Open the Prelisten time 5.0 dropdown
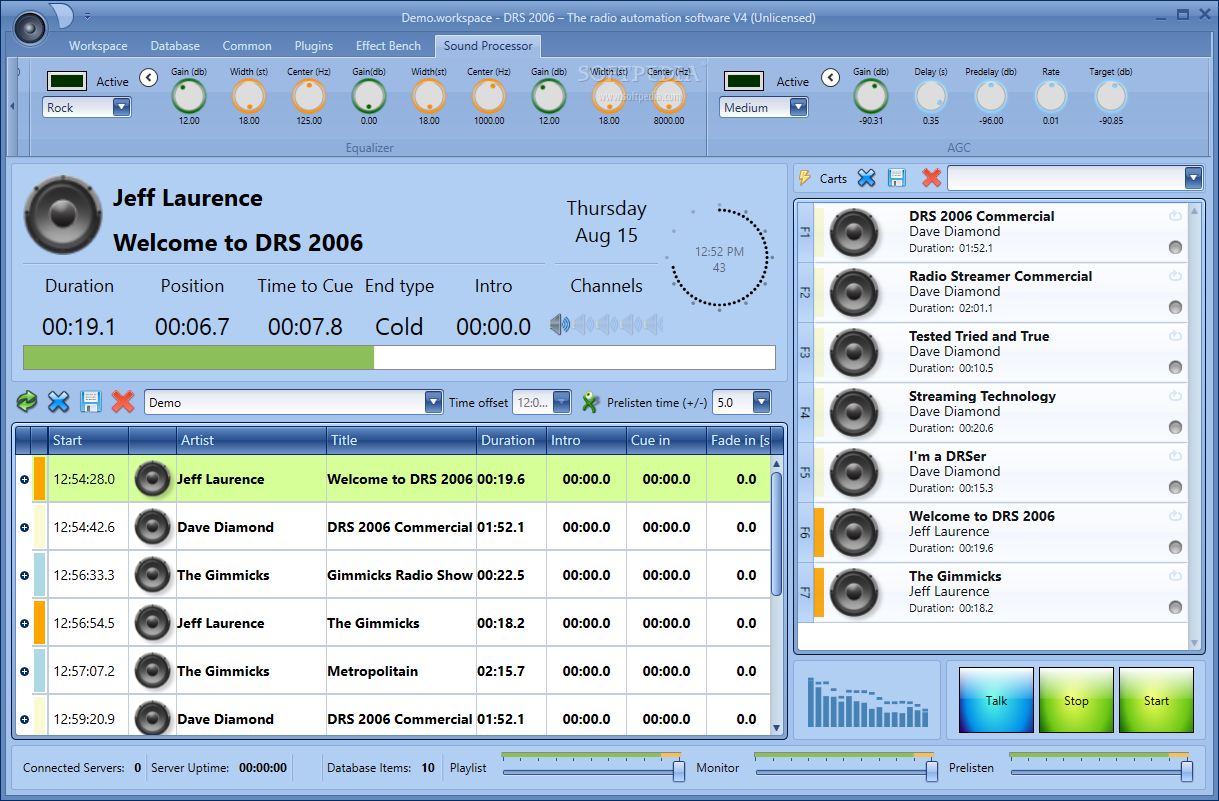This screenshot has width=1219, height=801. click(762, 402)
